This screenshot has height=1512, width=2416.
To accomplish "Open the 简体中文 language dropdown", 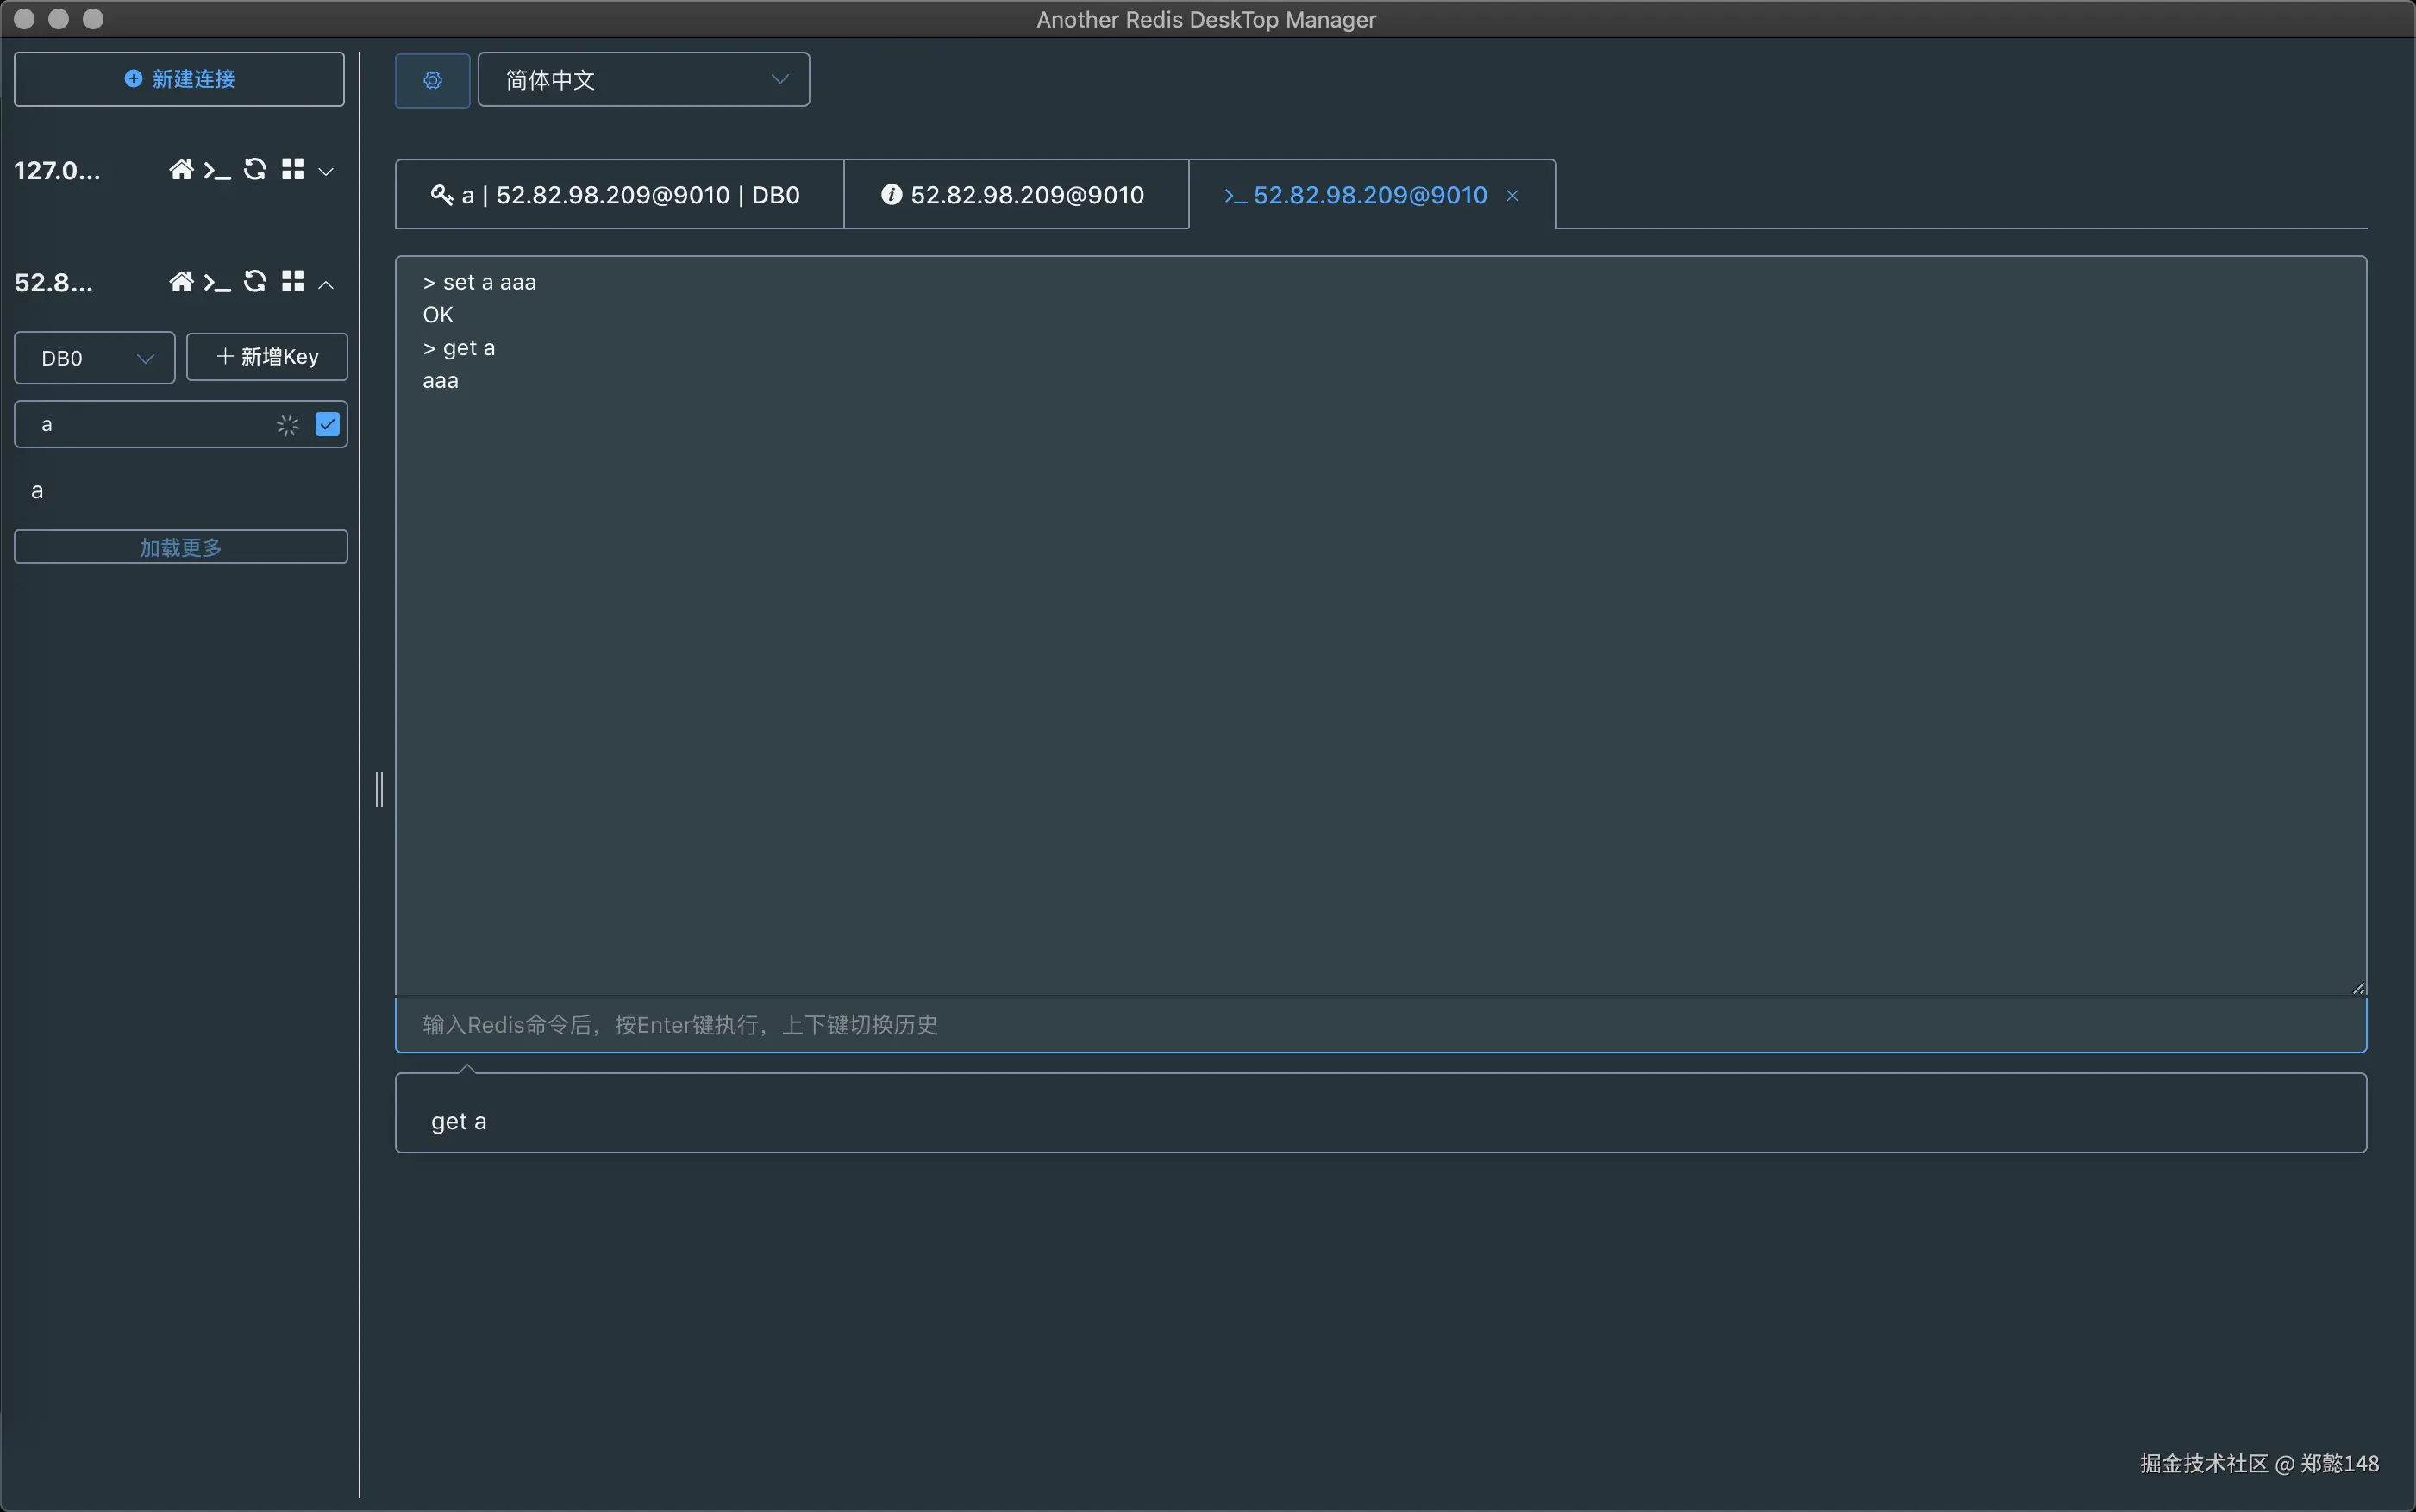I will [643, 80].
